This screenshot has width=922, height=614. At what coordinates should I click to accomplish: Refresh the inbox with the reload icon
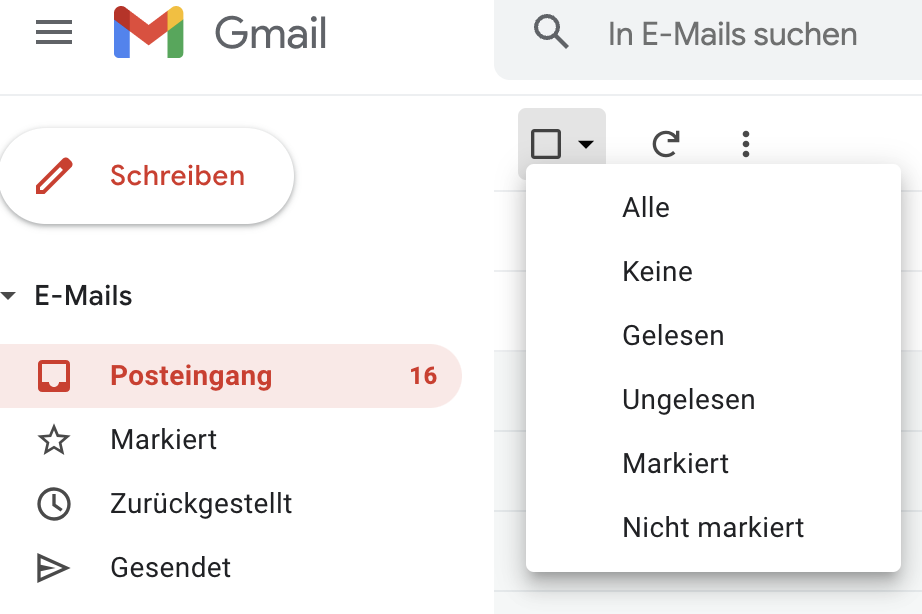pyautogui.click(x=664, y=143)
